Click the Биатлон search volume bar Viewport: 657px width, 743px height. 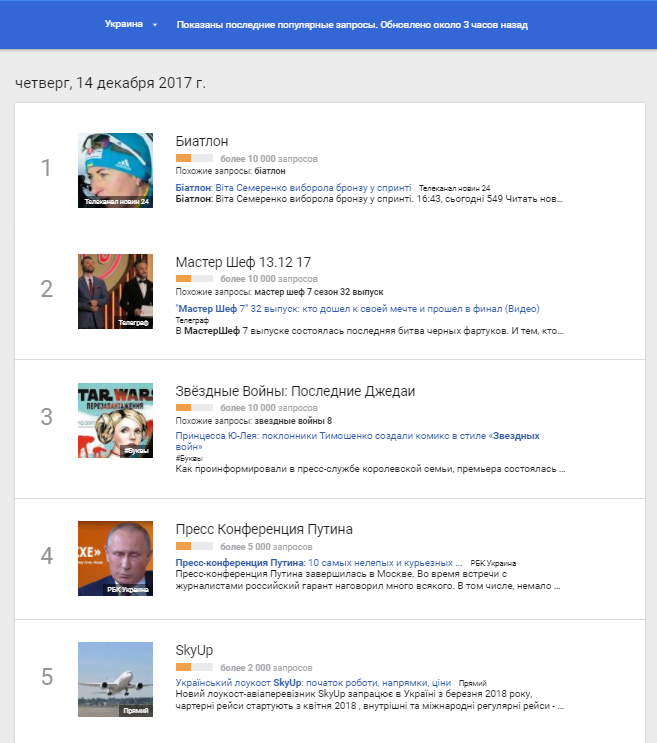coord(194,158)
